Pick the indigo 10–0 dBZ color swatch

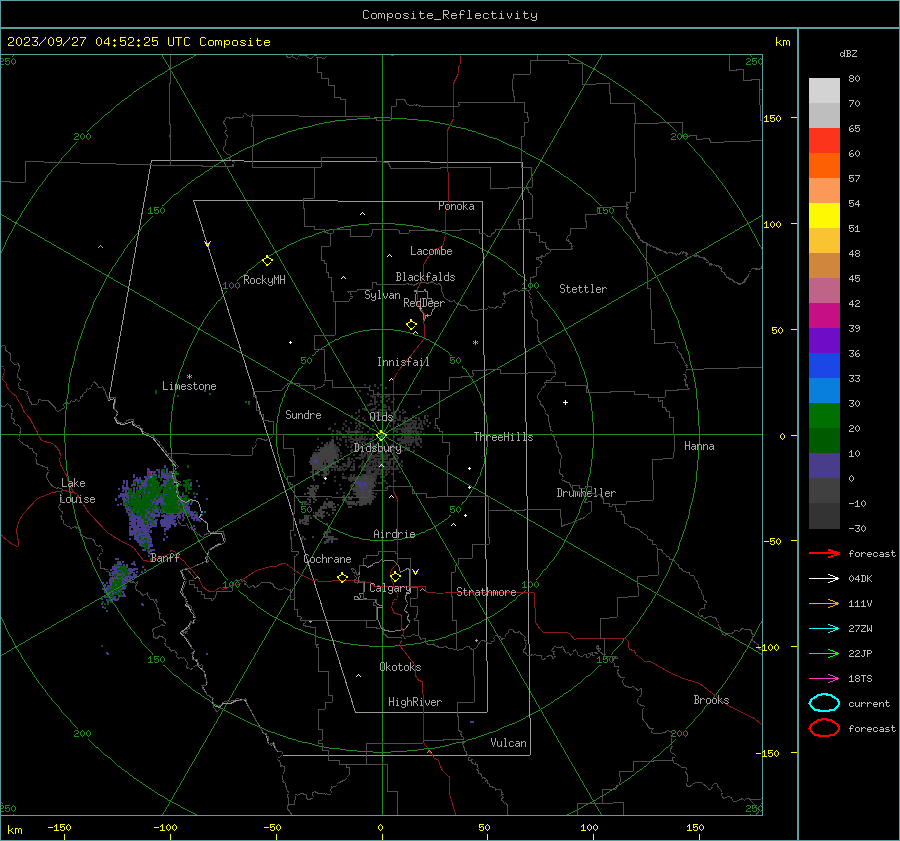pyautogui.click(x=824, y=466)
